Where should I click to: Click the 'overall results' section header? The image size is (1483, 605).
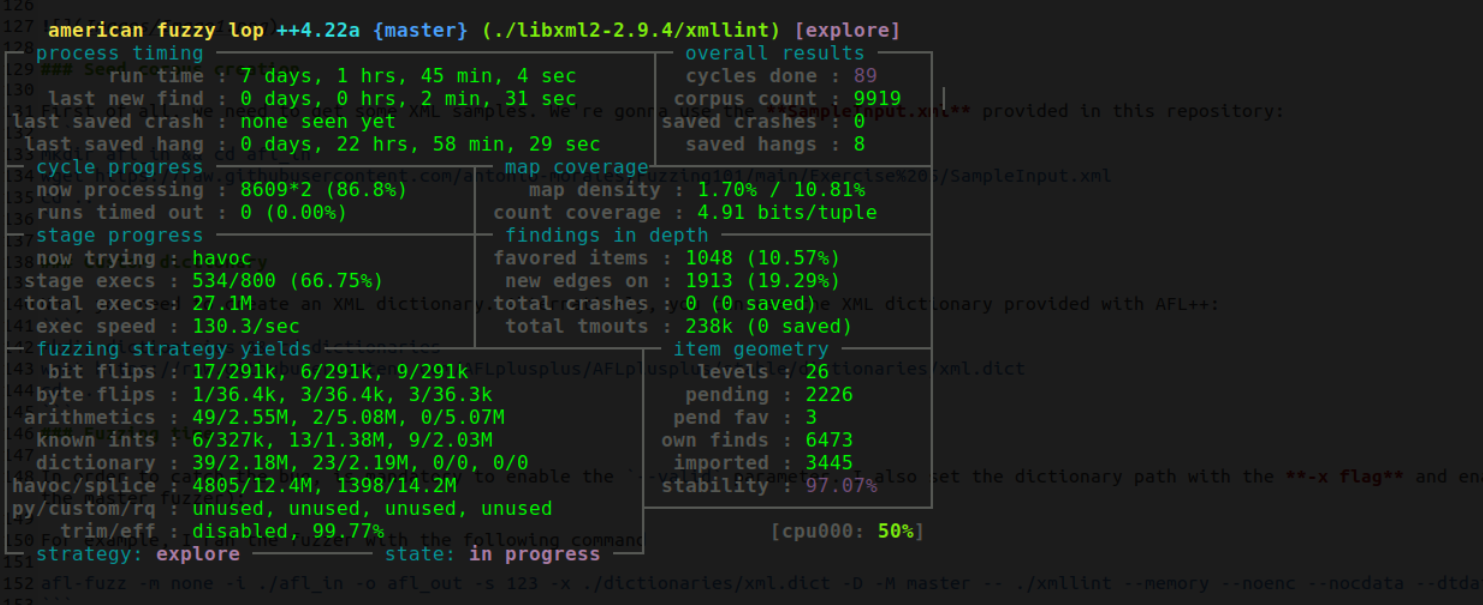[774, 53]
